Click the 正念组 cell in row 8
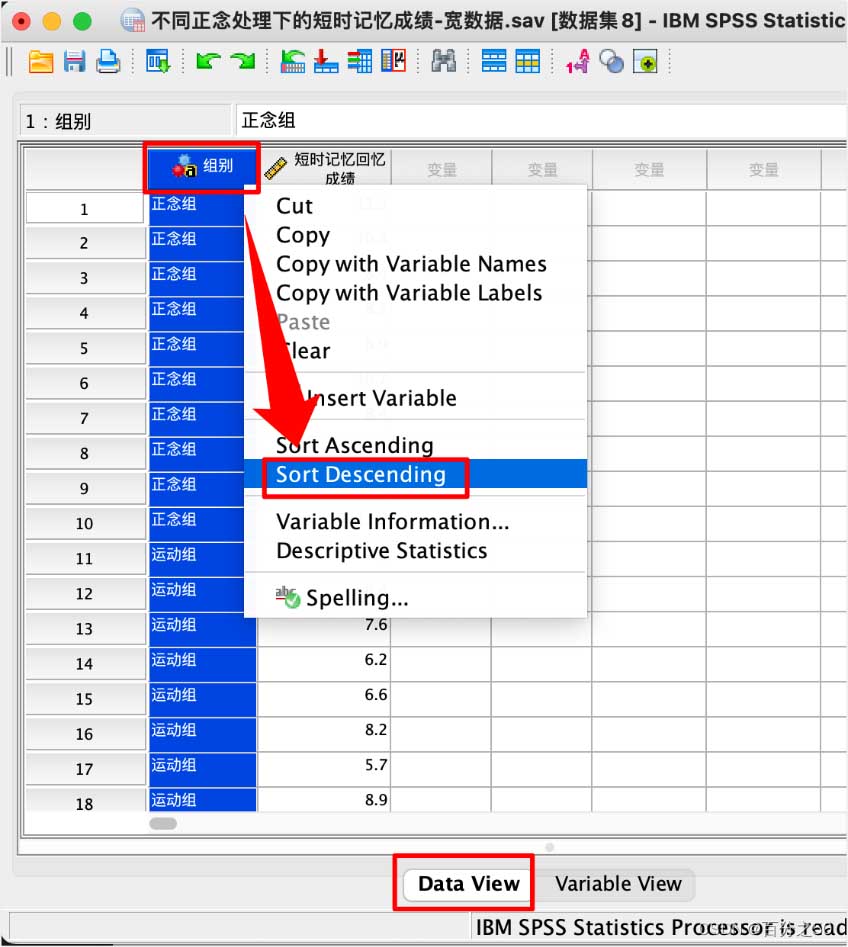848x947 pixels. (197, 454)
